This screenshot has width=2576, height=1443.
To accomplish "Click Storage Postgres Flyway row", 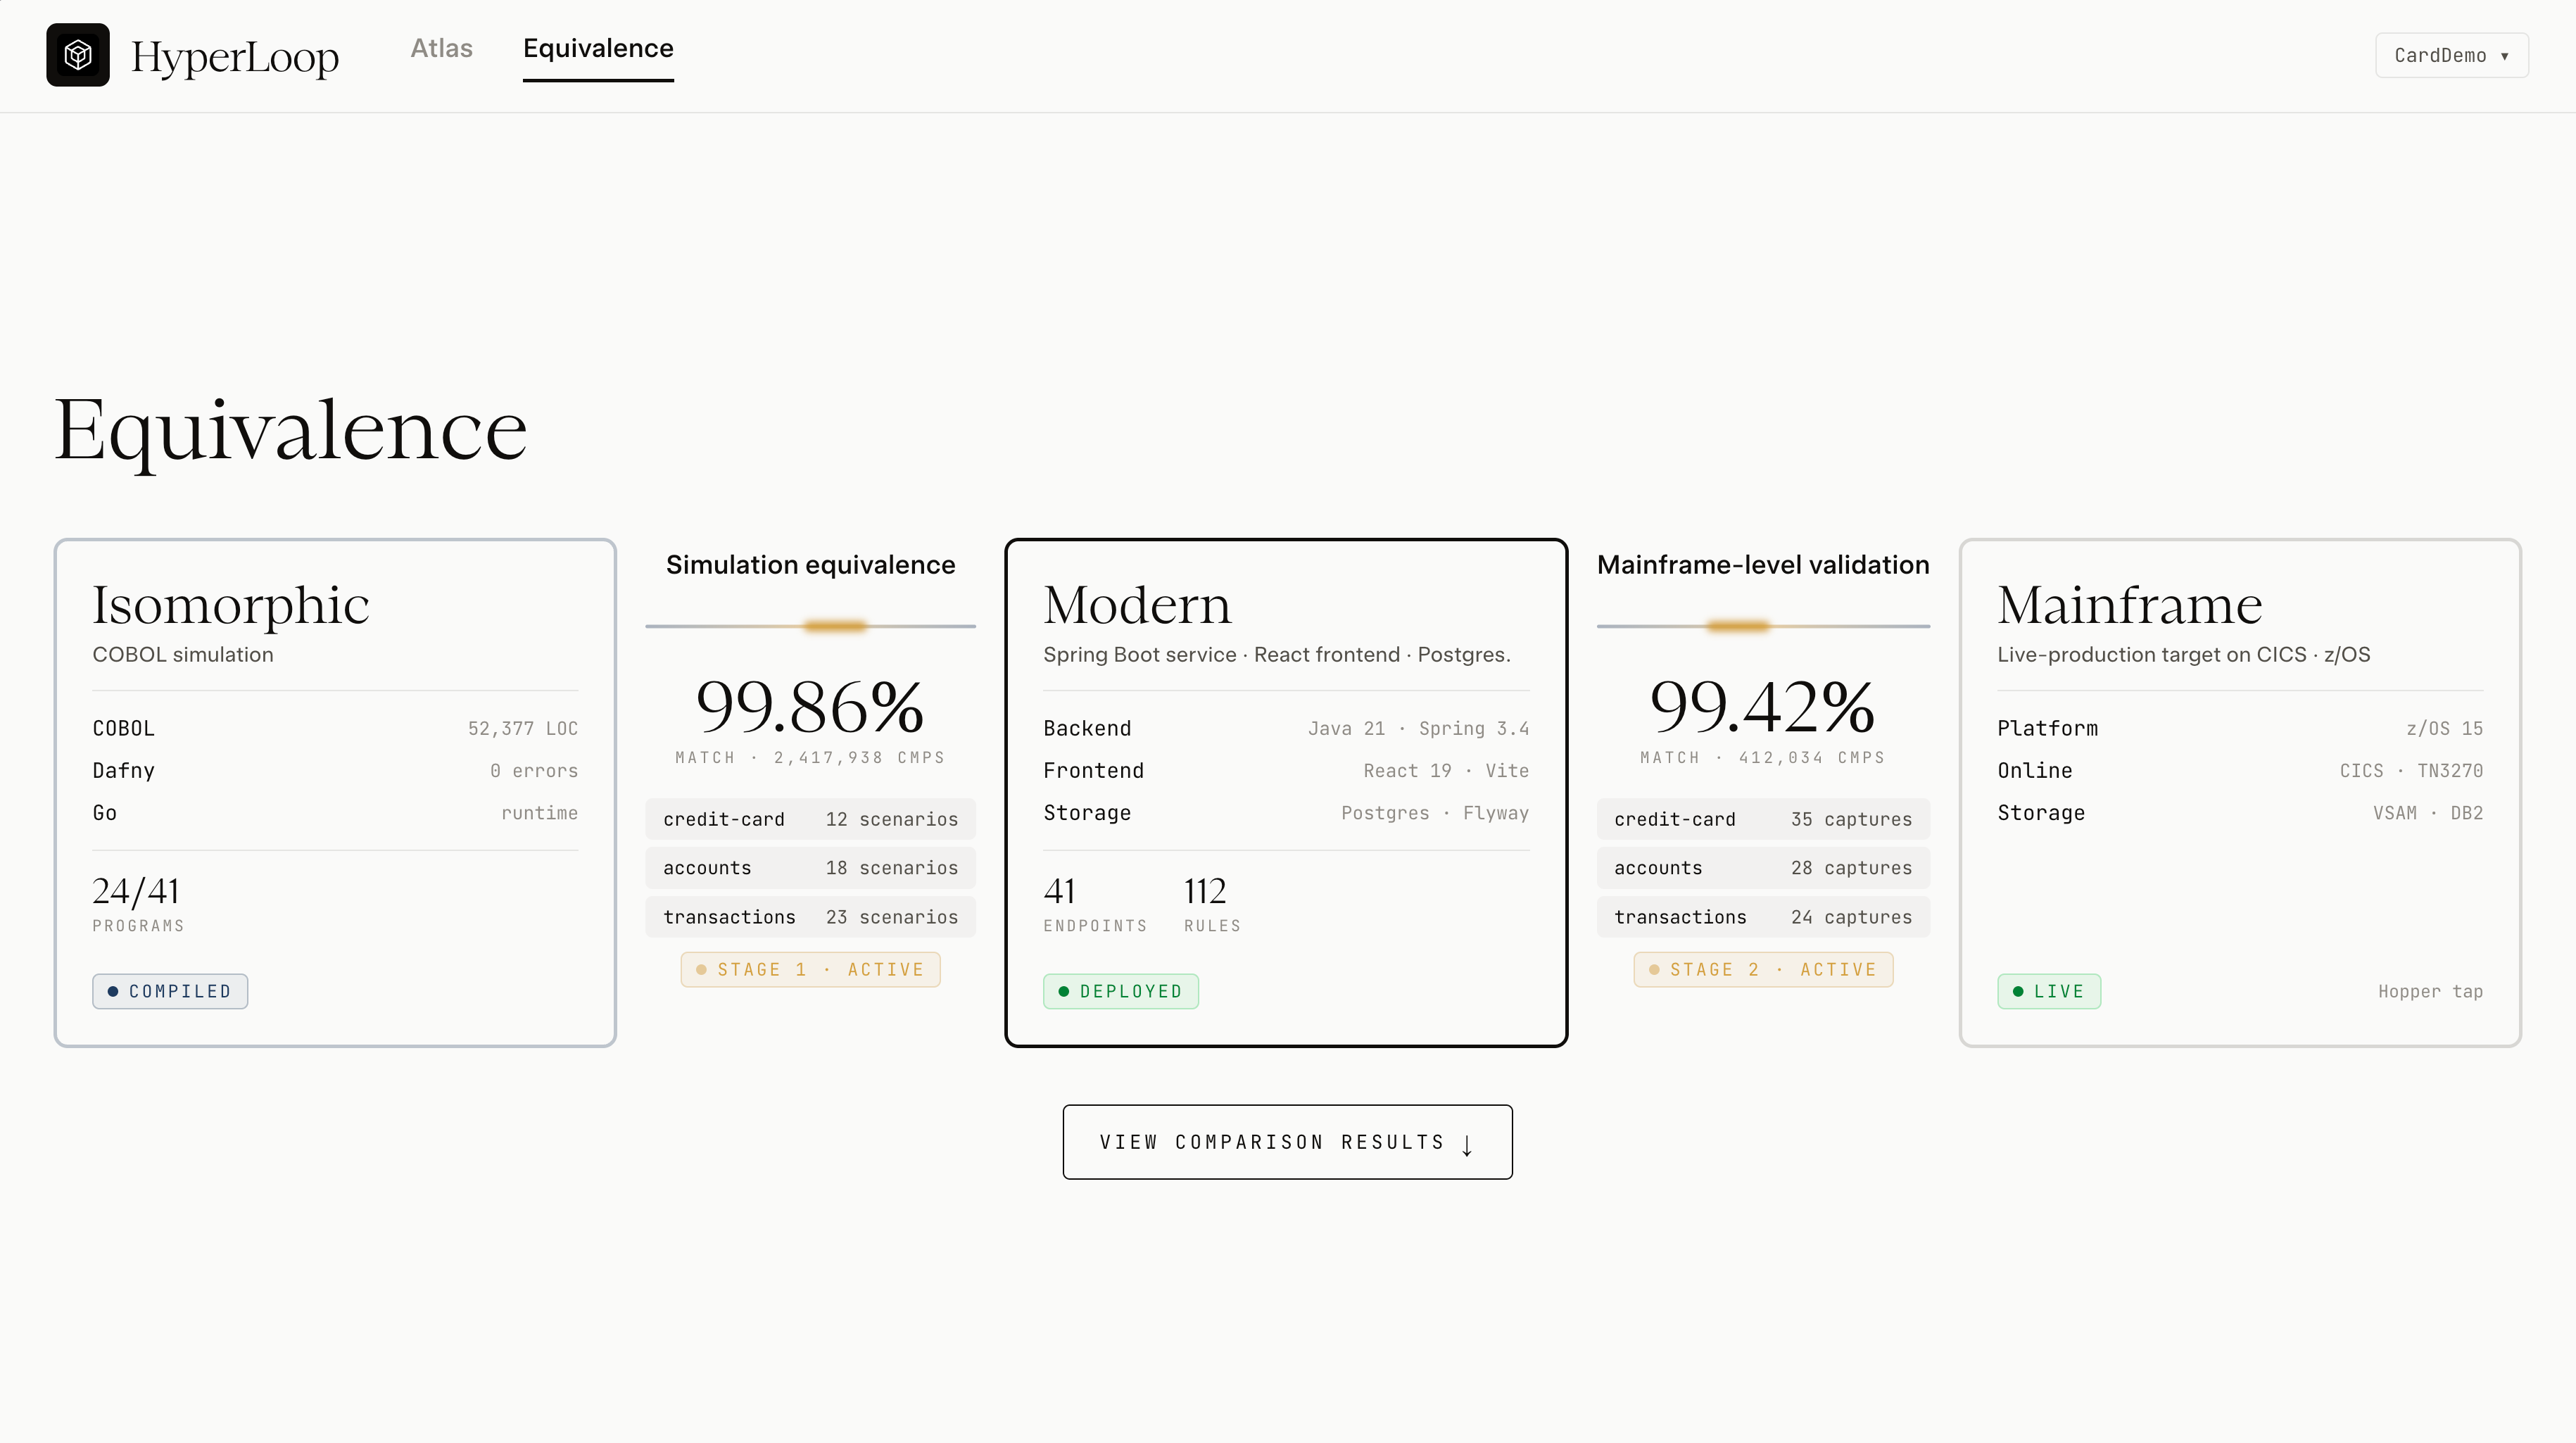I will pos(1286,813).
